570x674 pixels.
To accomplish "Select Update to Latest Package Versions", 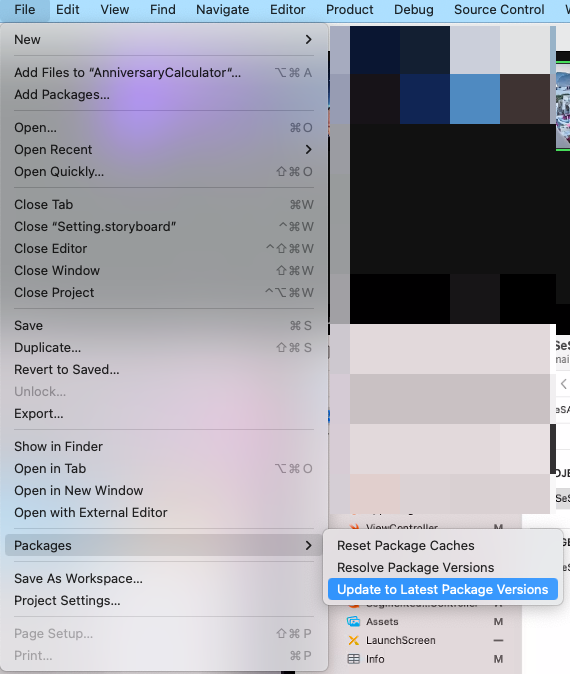I will 443,589.
